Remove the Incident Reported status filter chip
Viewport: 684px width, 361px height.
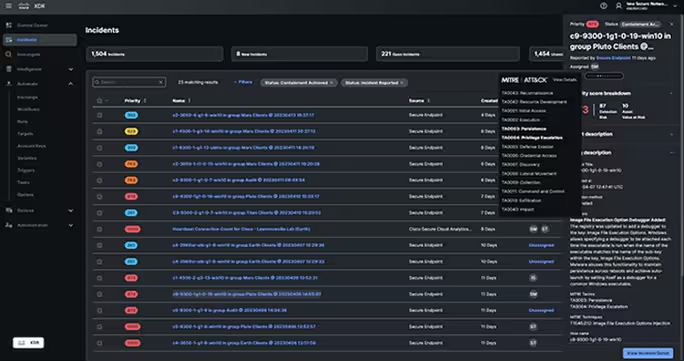[x=402, y=82]
